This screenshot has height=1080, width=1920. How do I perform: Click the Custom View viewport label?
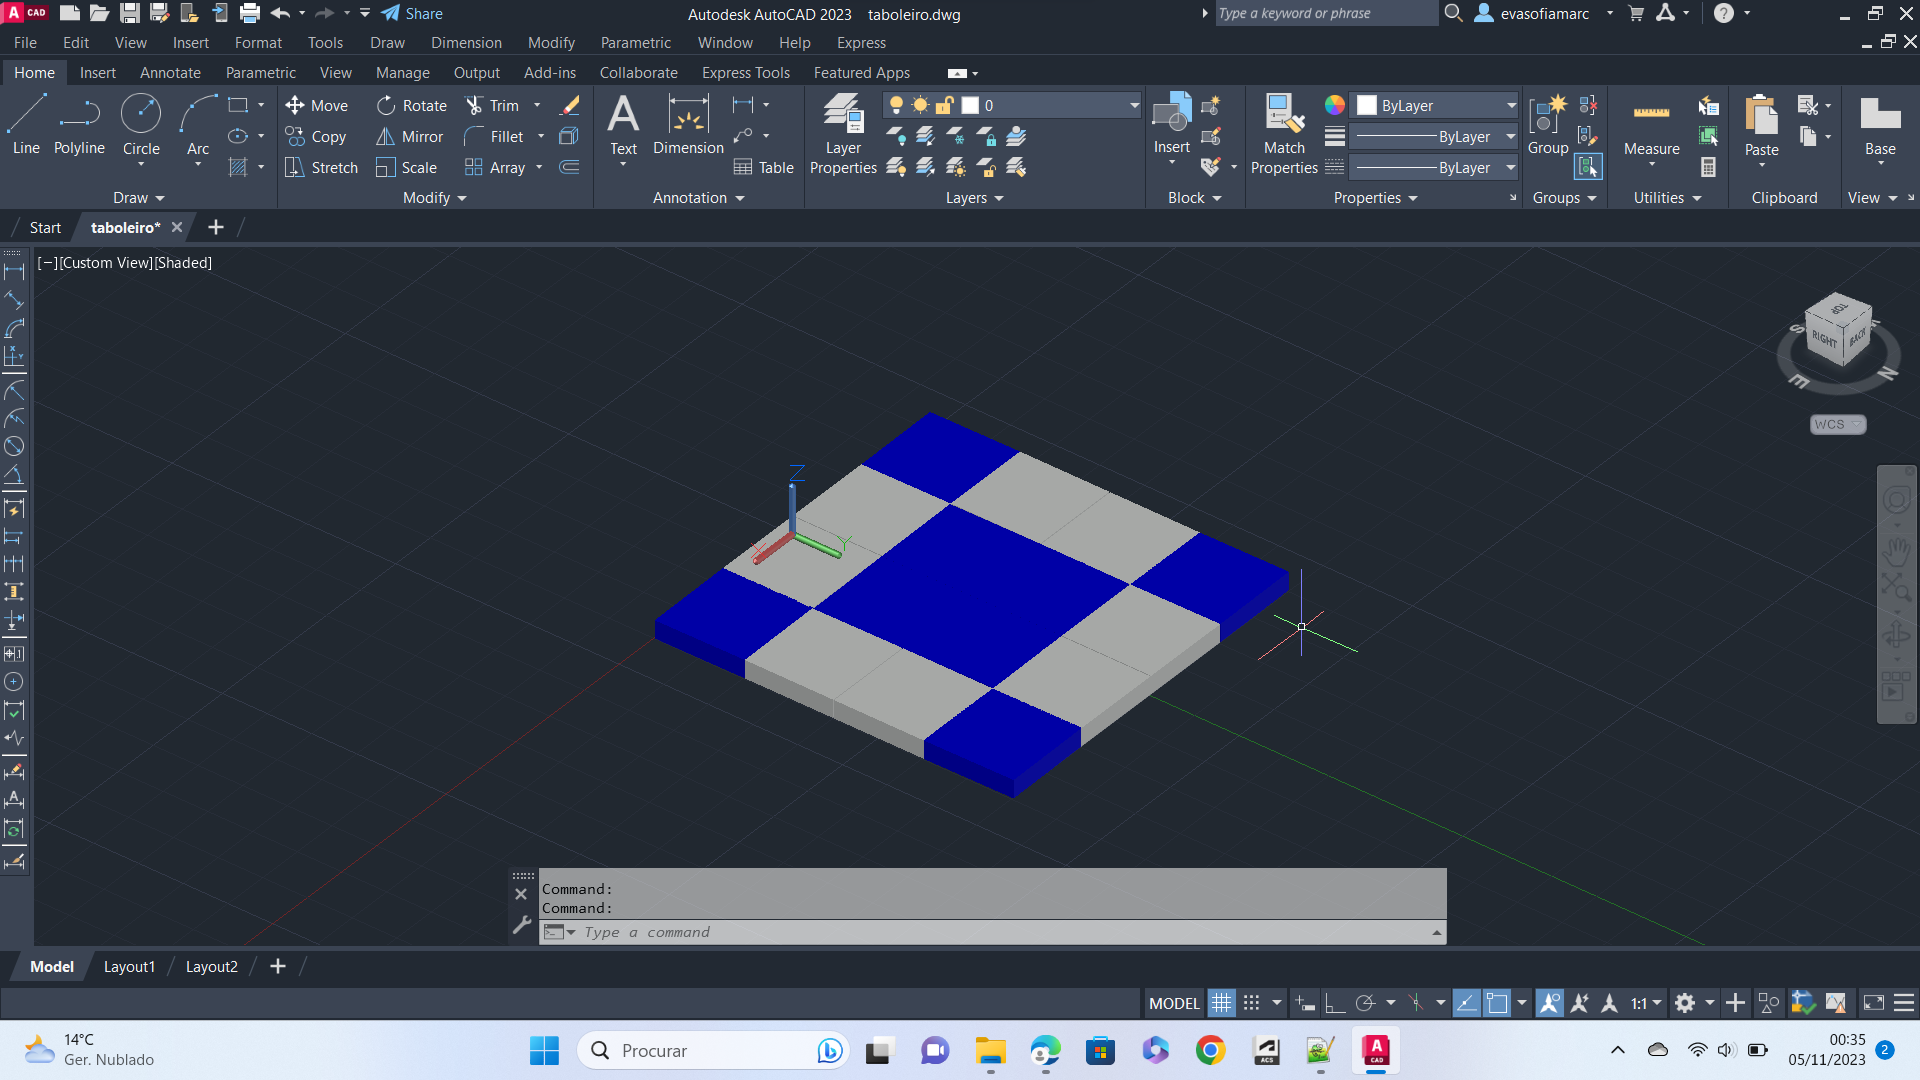point(105,263)
